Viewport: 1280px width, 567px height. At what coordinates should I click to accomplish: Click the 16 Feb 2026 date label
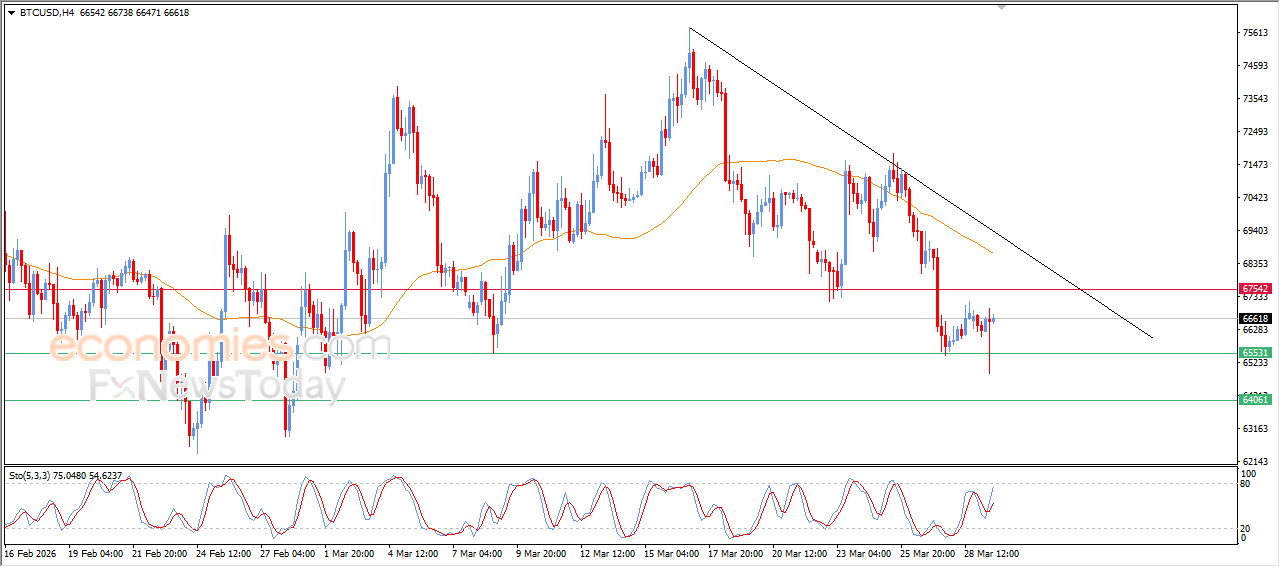28,553
